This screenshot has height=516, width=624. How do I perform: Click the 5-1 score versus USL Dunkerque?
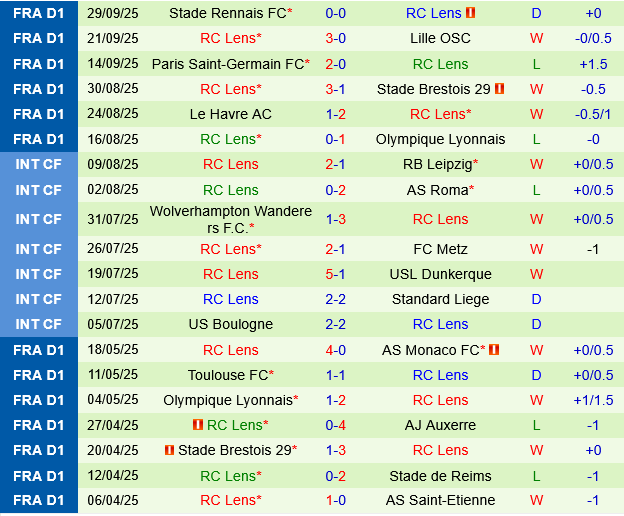[336, 274]
